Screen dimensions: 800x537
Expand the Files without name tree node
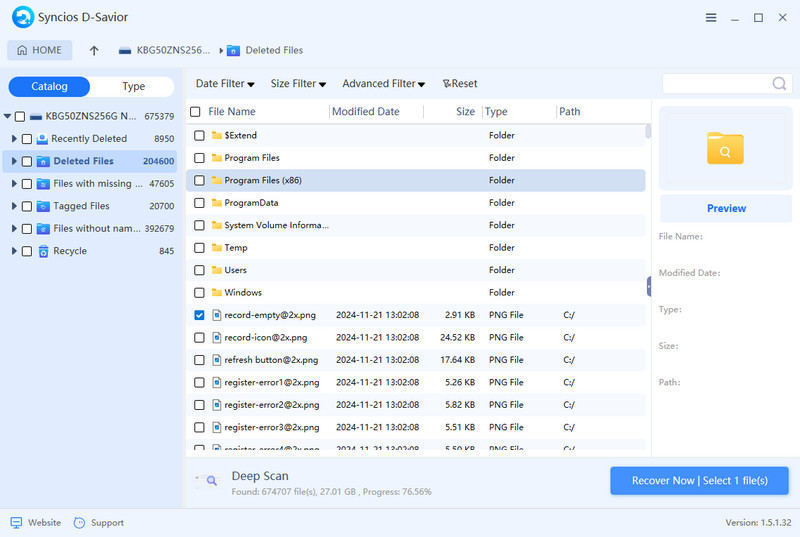14,229
